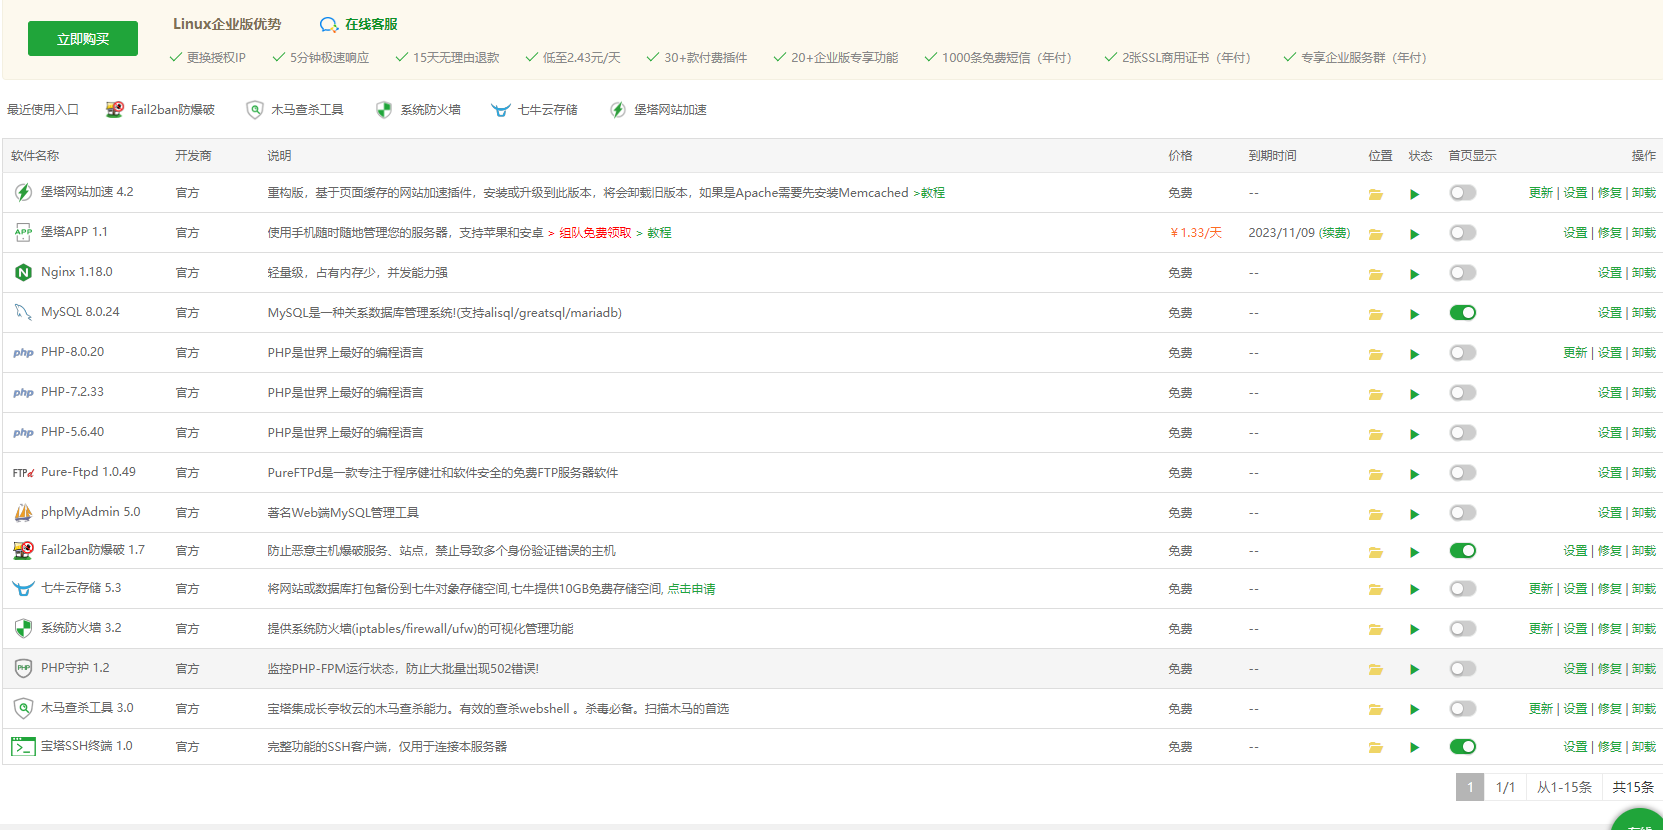
Task: Click the Pure-Ftpd FTP icon
Action: [23, 472]
